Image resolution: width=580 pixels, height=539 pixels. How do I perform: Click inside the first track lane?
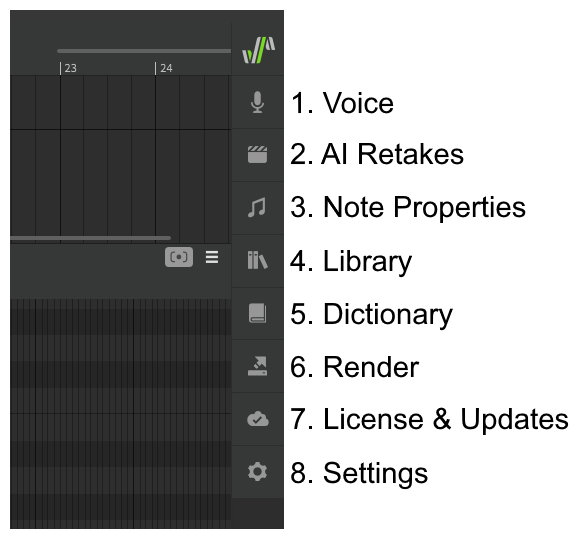[121, 102]
